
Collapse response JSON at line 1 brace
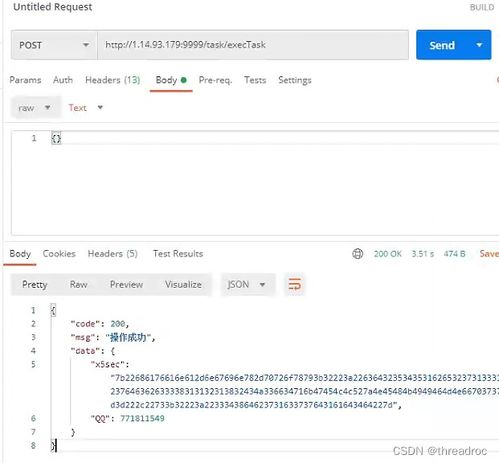click(53, 310)
